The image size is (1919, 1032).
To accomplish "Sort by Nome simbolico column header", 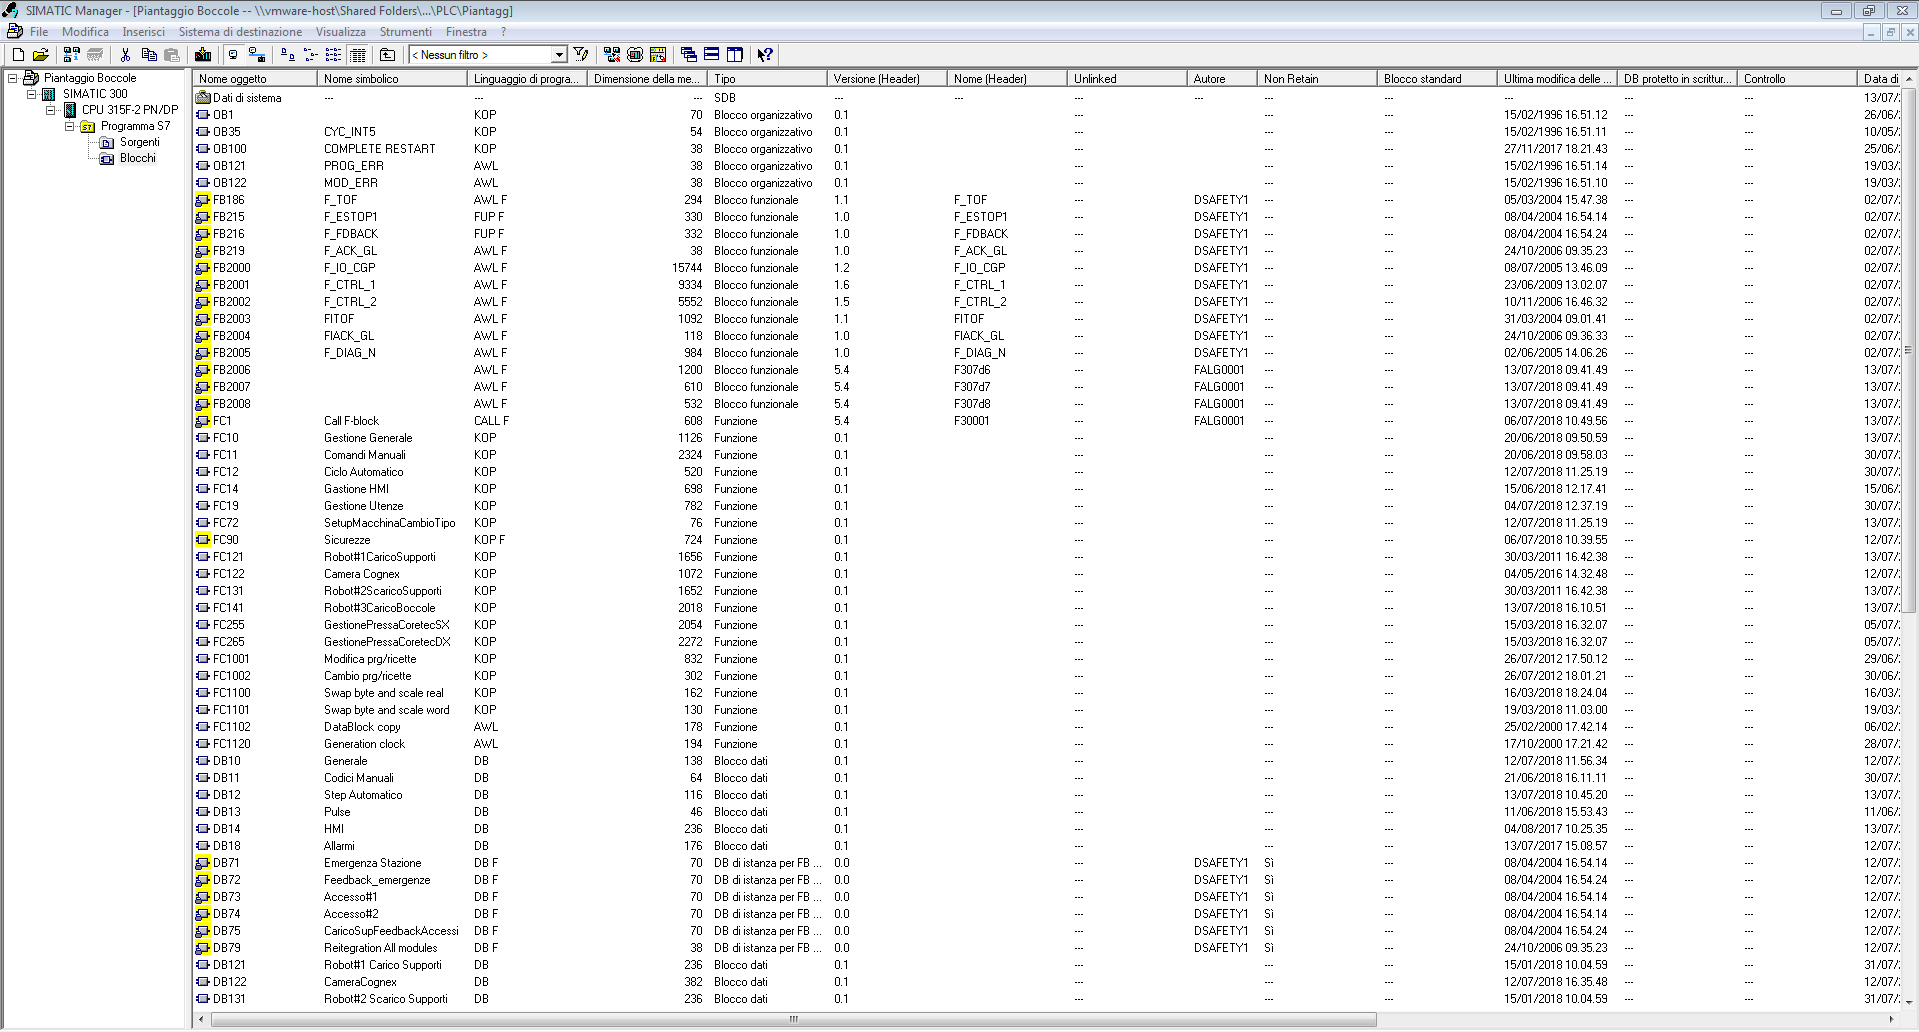I will click(x=392, y=78).
